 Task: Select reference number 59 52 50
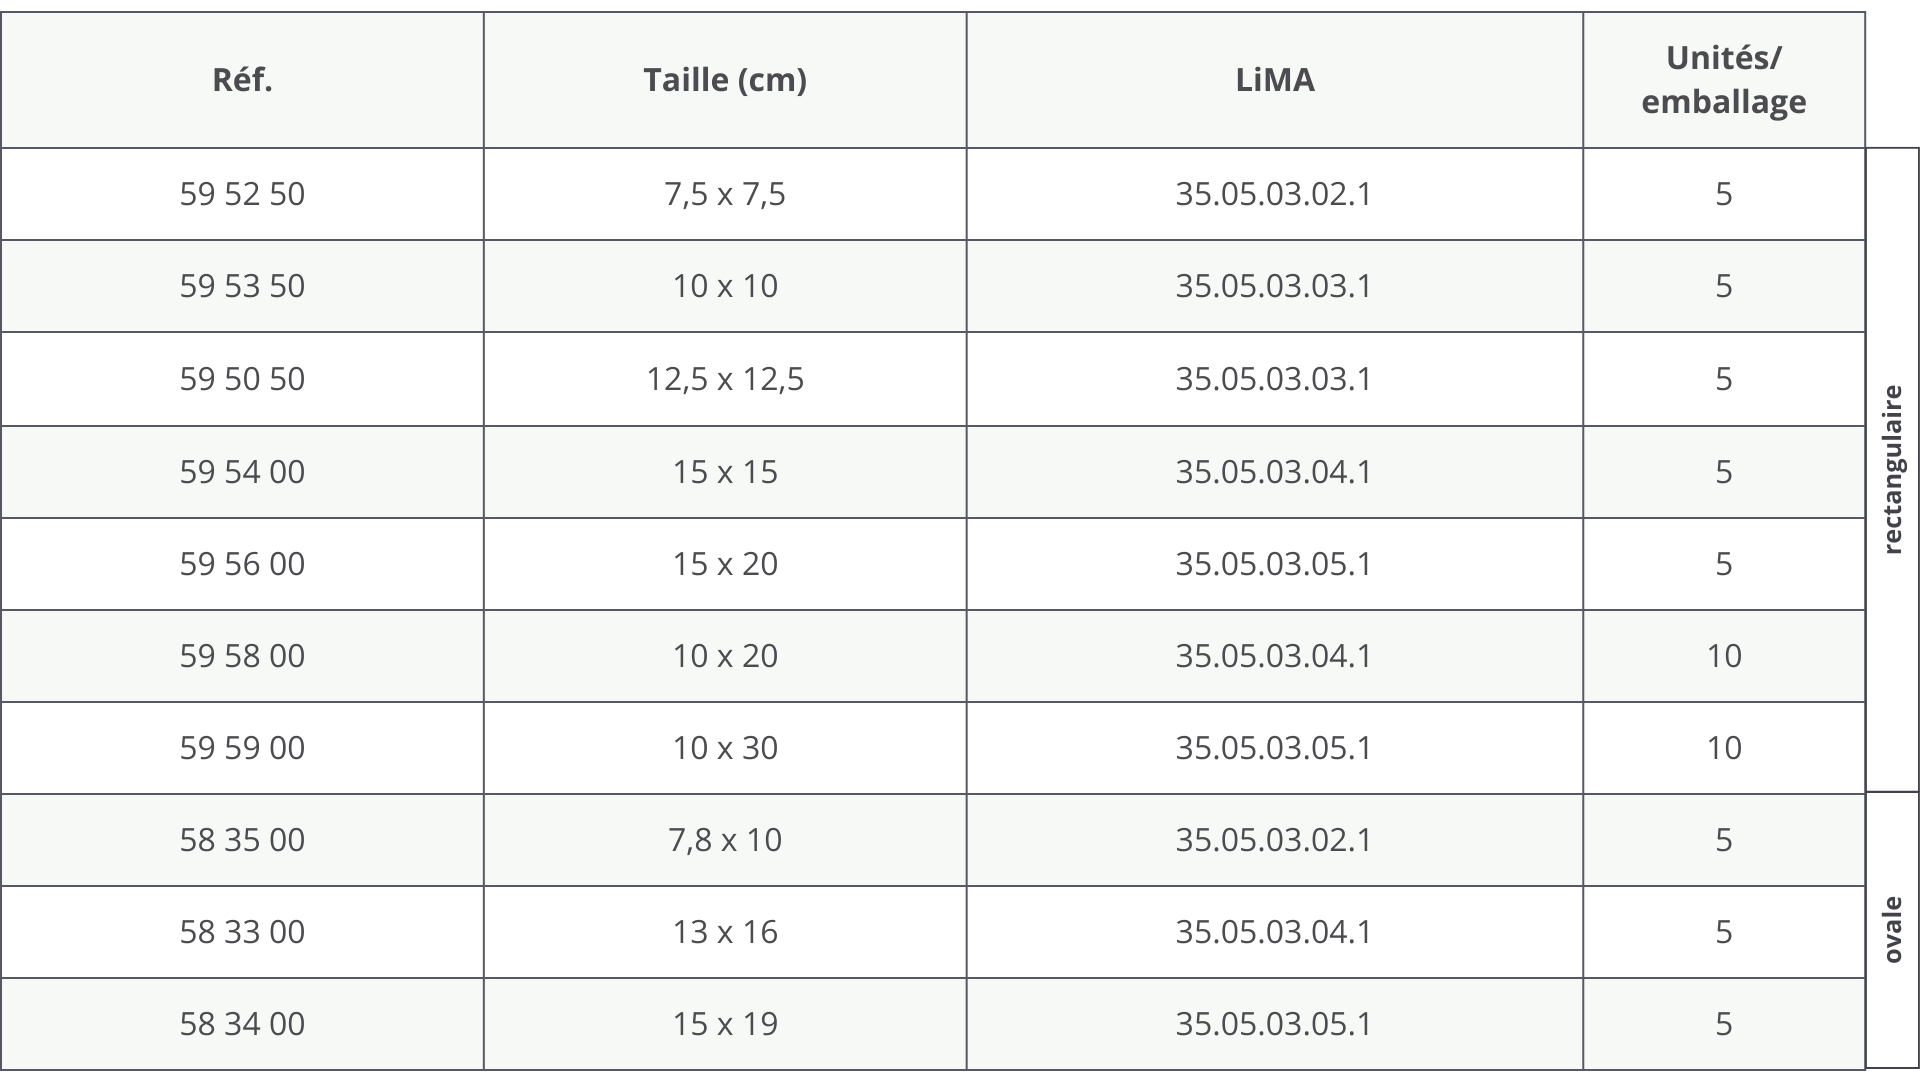pos(242,194)
